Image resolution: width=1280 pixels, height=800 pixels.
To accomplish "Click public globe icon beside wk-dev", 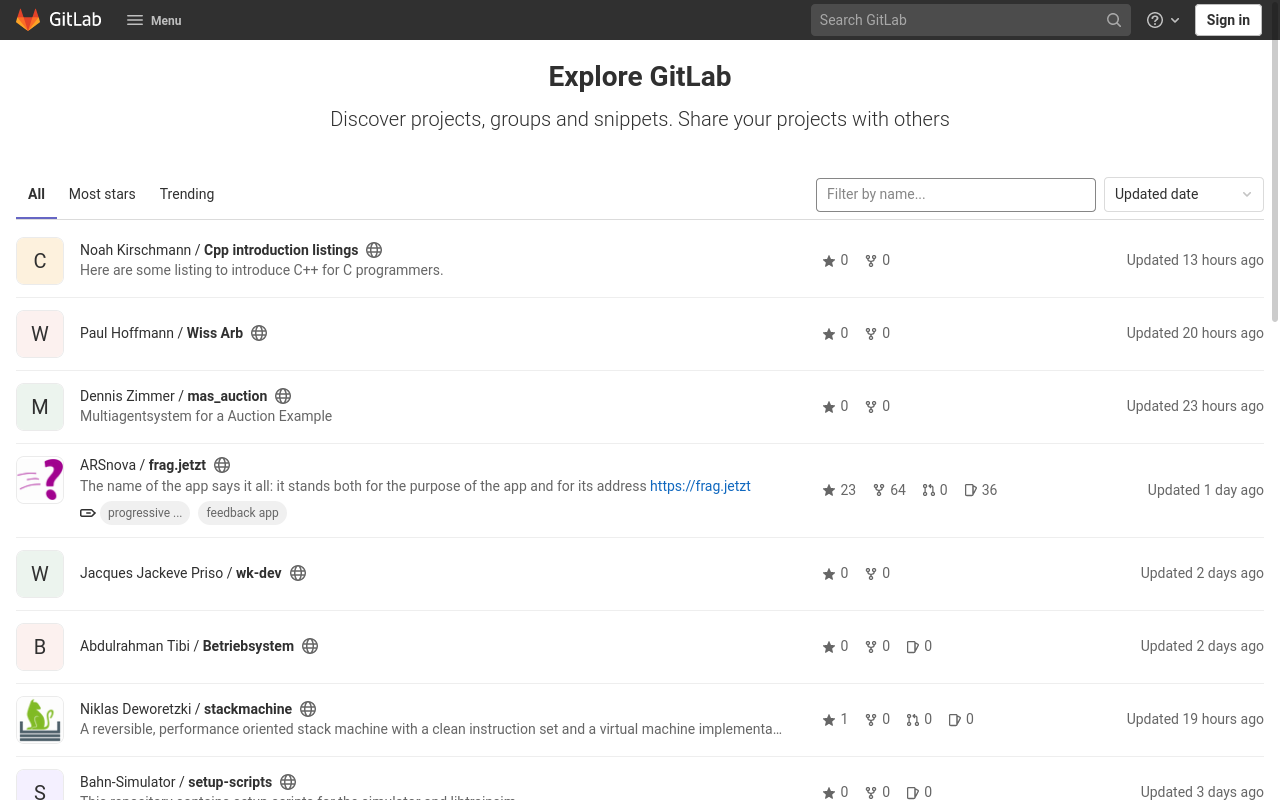I will [x=298, y=573].
